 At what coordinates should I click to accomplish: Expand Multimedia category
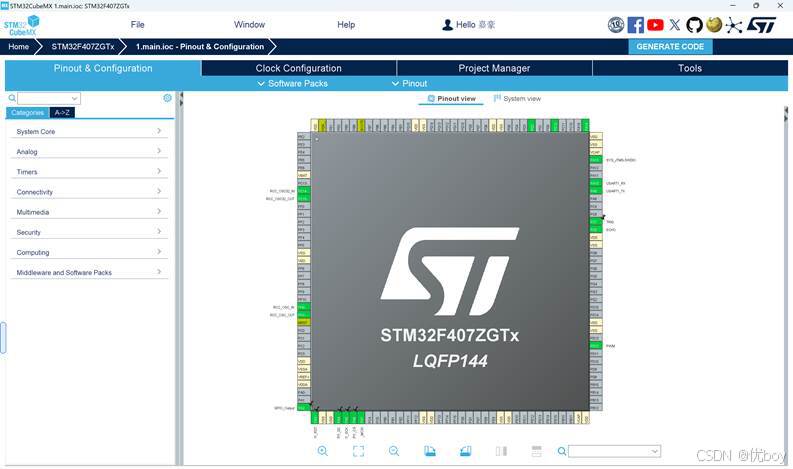coord(89,212)
